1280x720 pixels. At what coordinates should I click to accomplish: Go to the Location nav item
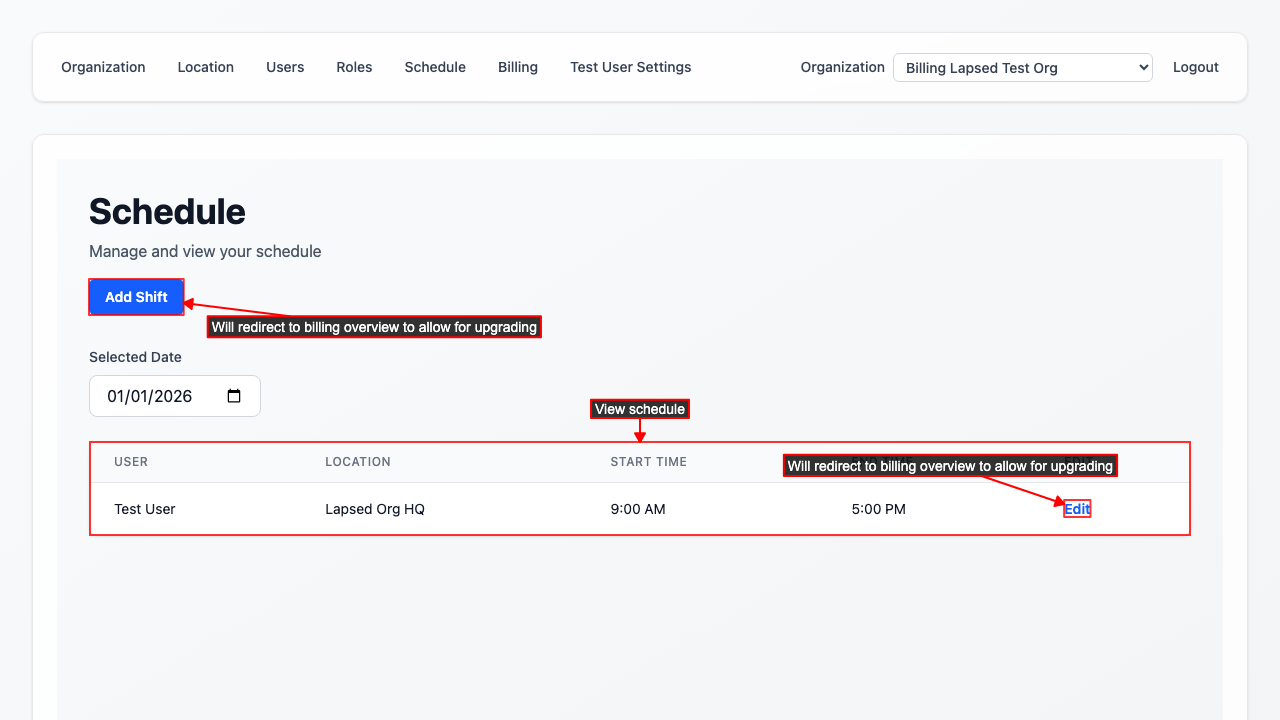point(205,67)
